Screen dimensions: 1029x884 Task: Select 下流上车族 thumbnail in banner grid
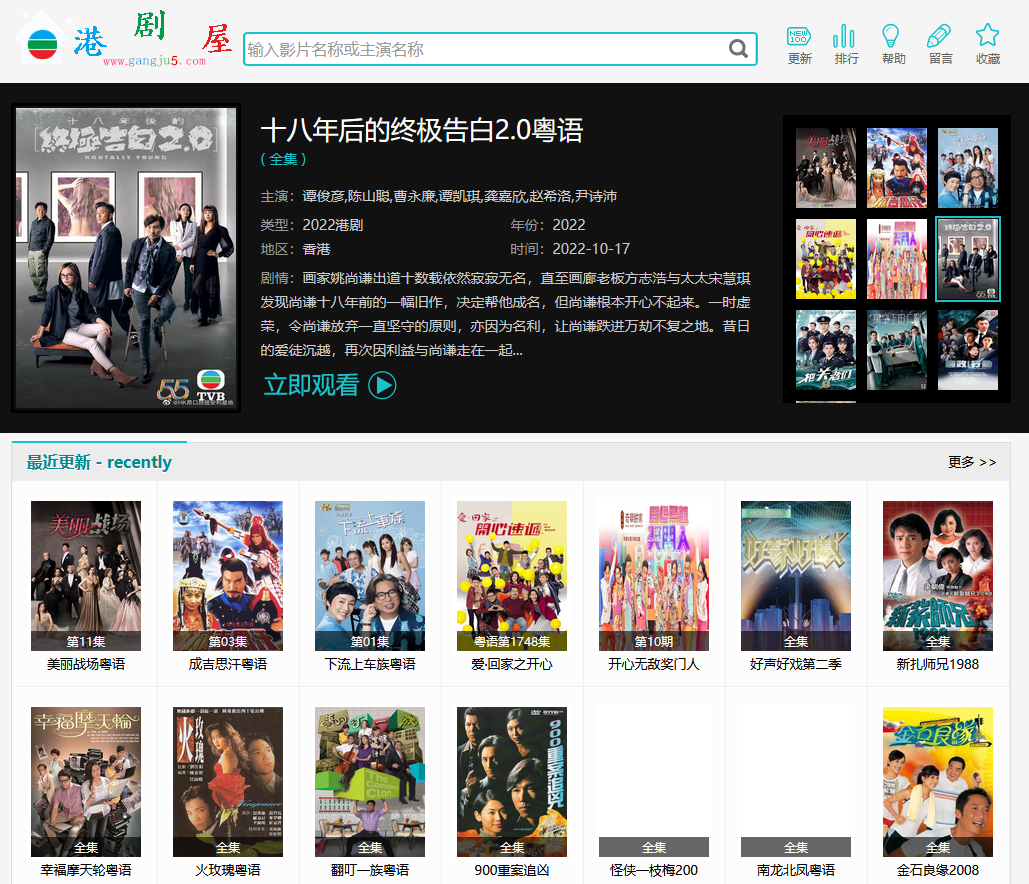click(967, 168)
